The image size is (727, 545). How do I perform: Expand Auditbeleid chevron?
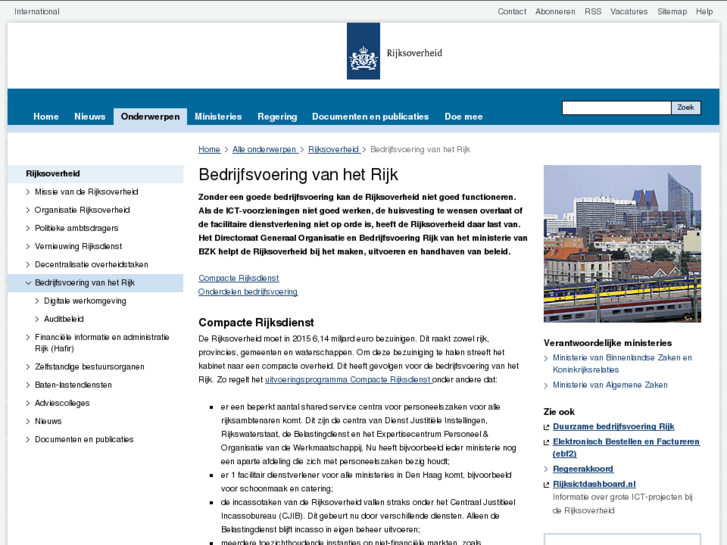37,319
